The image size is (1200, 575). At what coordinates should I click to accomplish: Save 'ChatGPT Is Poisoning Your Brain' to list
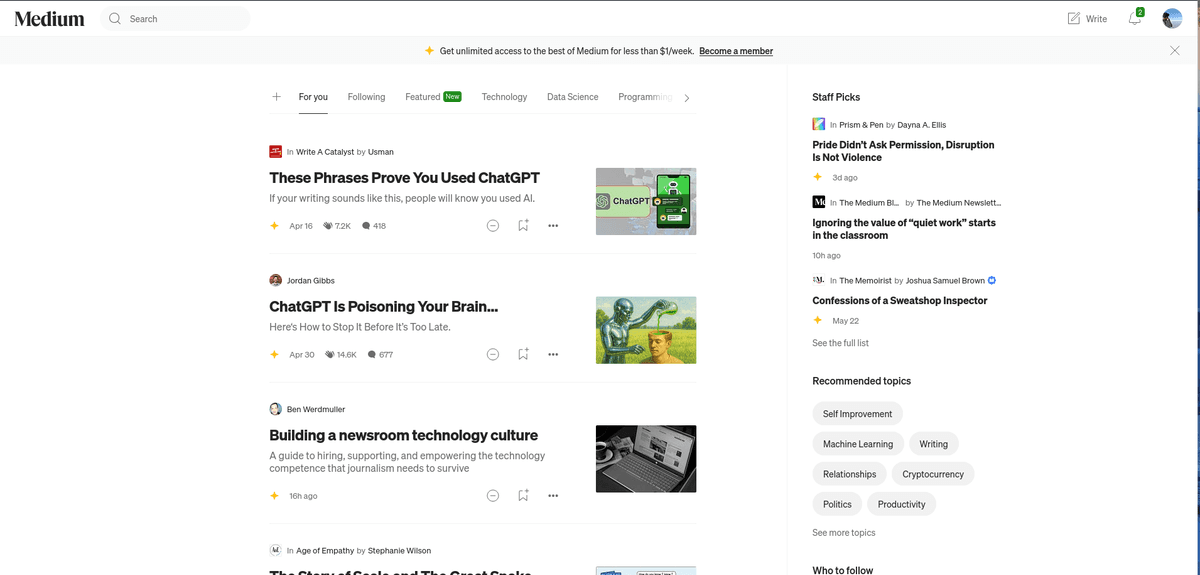523,354
